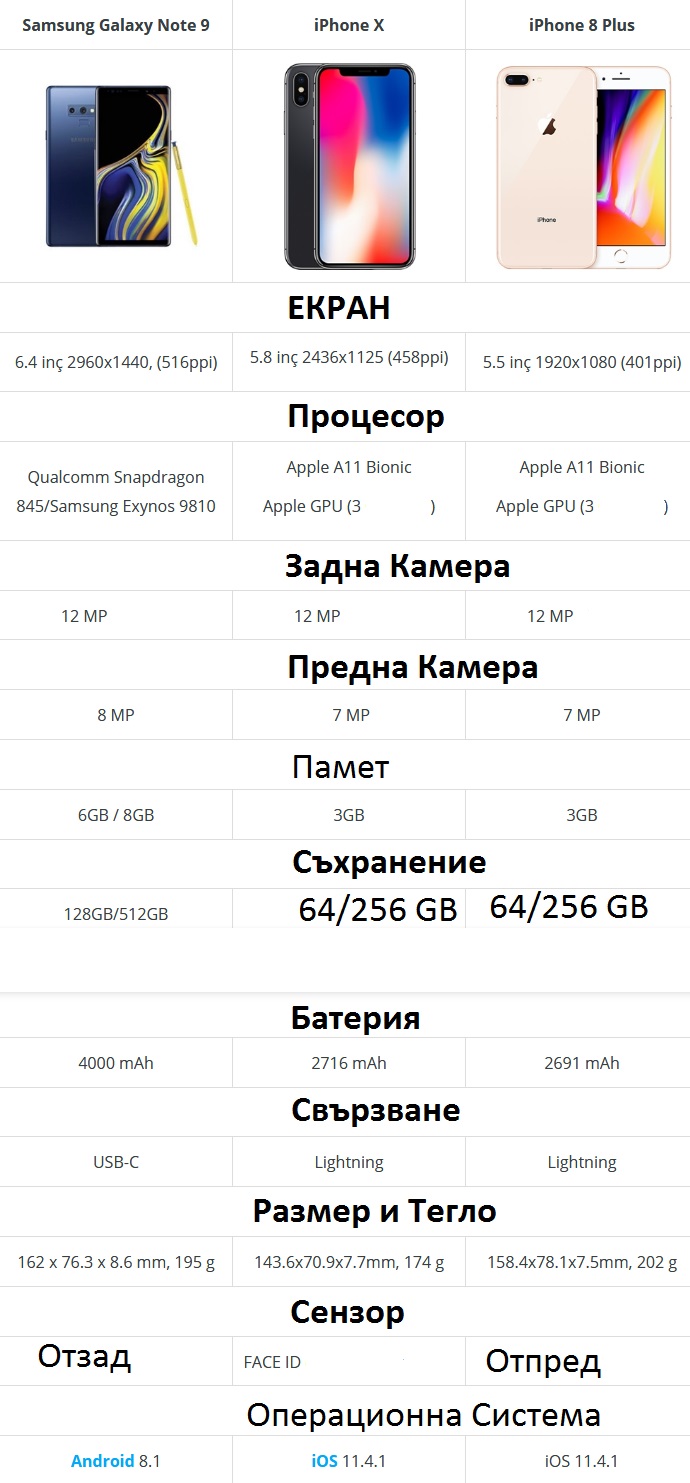Select the iPhone X column header
The image size is (690, 1483).
point(349,25)
